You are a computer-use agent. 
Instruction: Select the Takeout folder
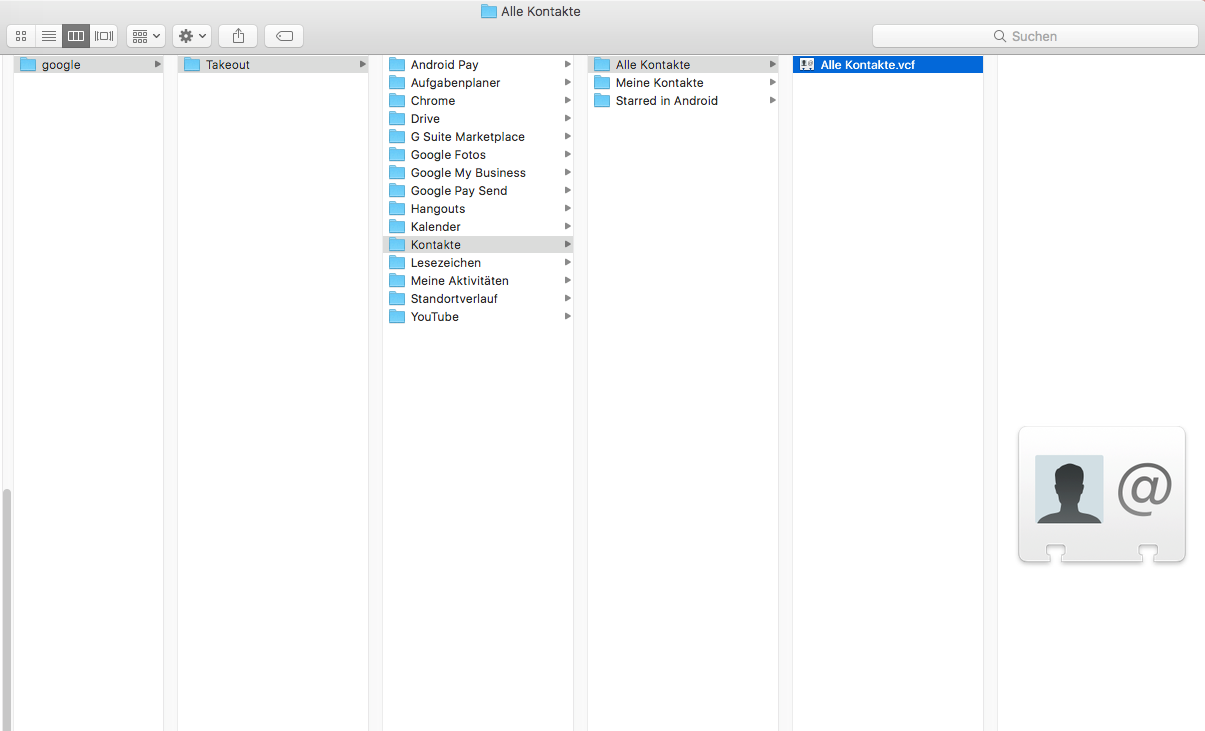(273, 64)
